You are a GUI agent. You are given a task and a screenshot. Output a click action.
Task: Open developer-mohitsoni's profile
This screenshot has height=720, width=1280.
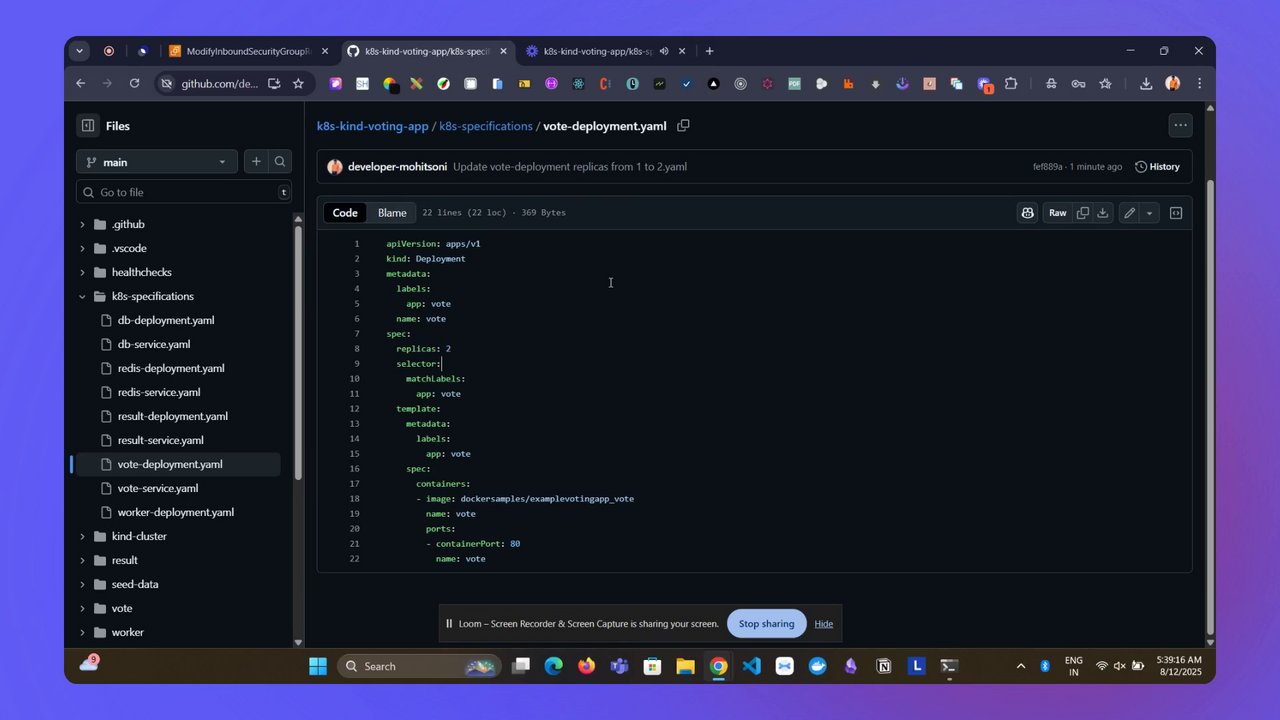[398, 167]
